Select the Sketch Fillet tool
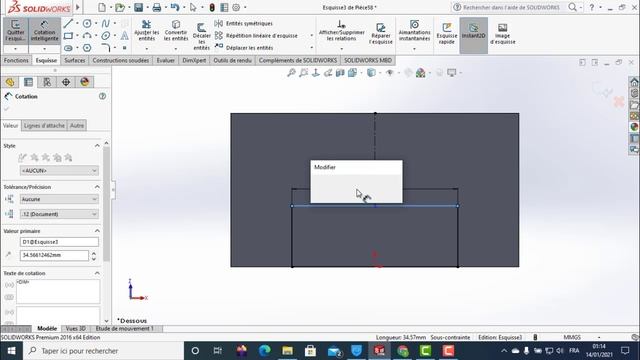This screenshot has height=360, width=640. coord(106,48)
